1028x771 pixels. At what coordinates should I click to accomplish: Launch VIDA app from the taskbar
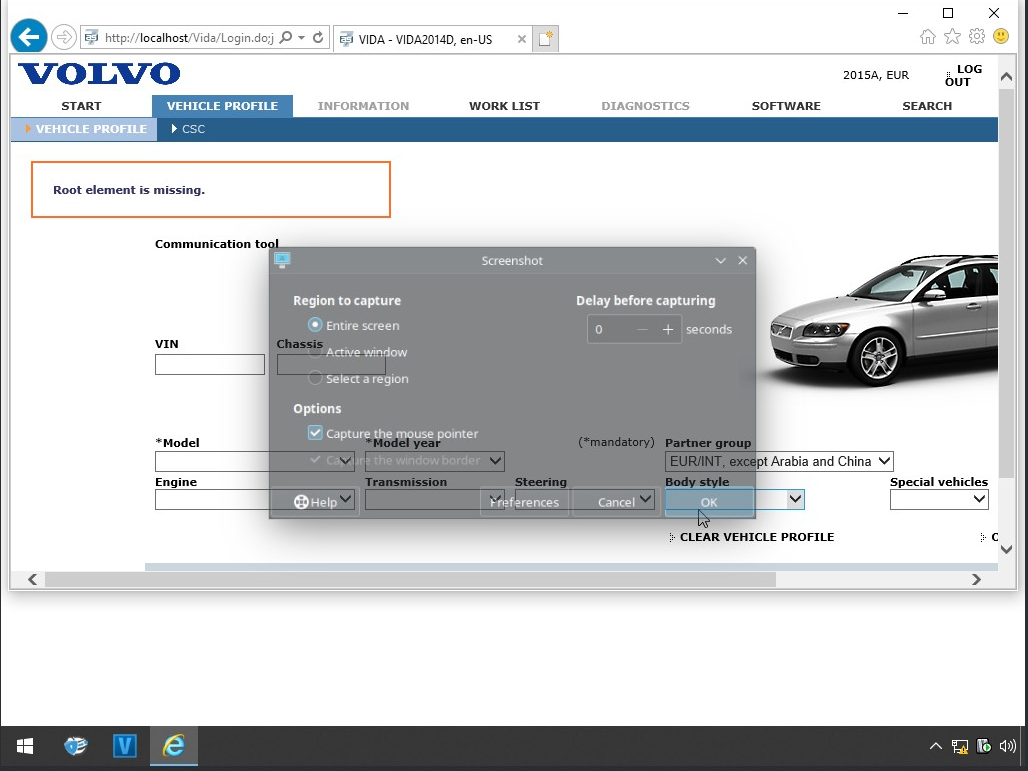[x=124, y=746]
